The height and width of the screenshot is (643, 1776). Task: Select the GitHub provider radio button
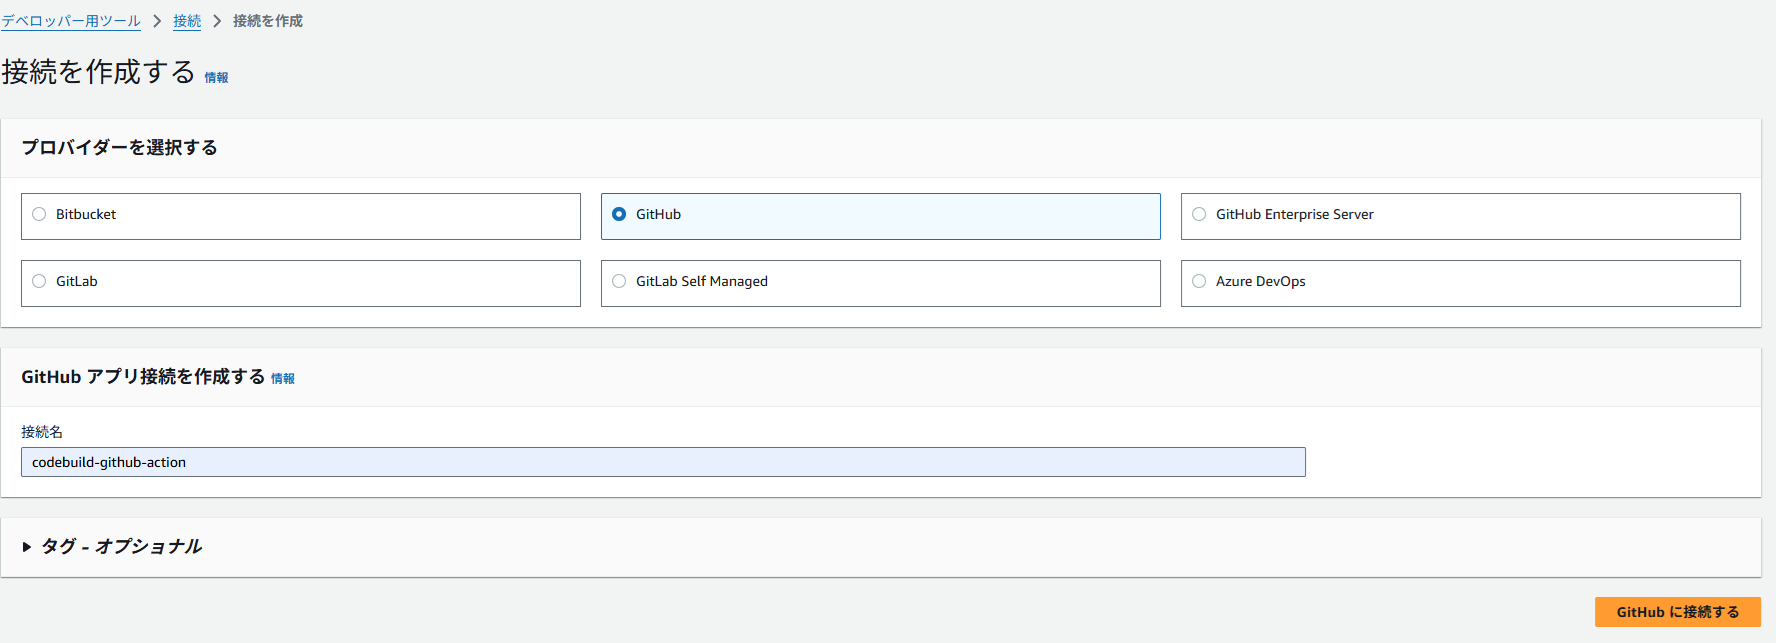click(x=619, y=214)
